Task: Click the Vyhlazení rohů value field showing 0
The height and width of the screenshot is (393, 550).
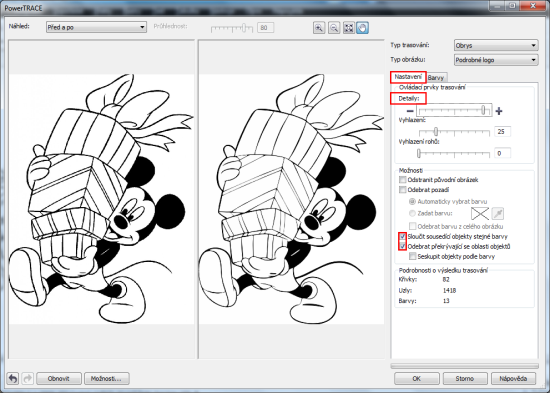Action: (503, 153)
